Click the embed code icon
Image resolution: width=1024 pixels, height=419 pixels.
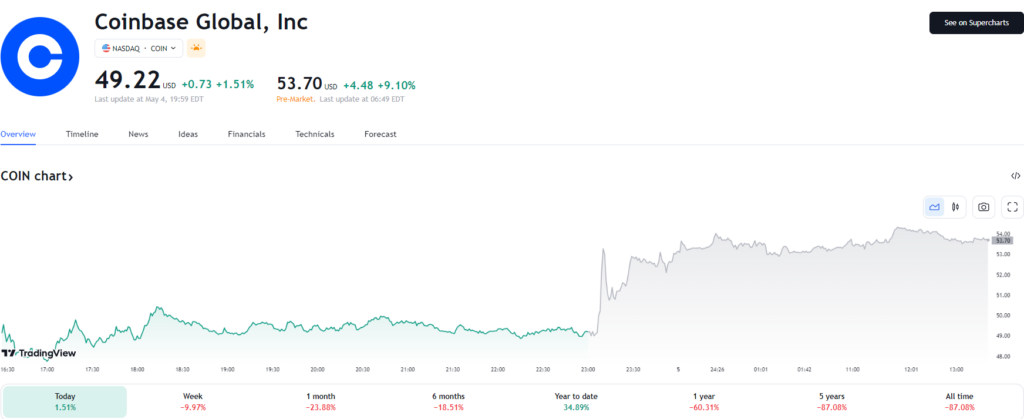(x=1015, y=176)
